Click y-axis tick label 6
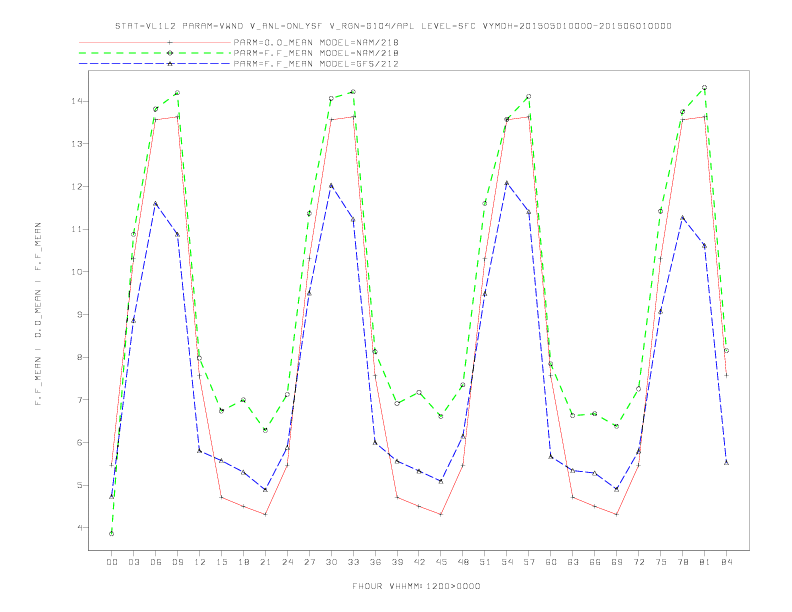The image size is (792, 612). 80,442
